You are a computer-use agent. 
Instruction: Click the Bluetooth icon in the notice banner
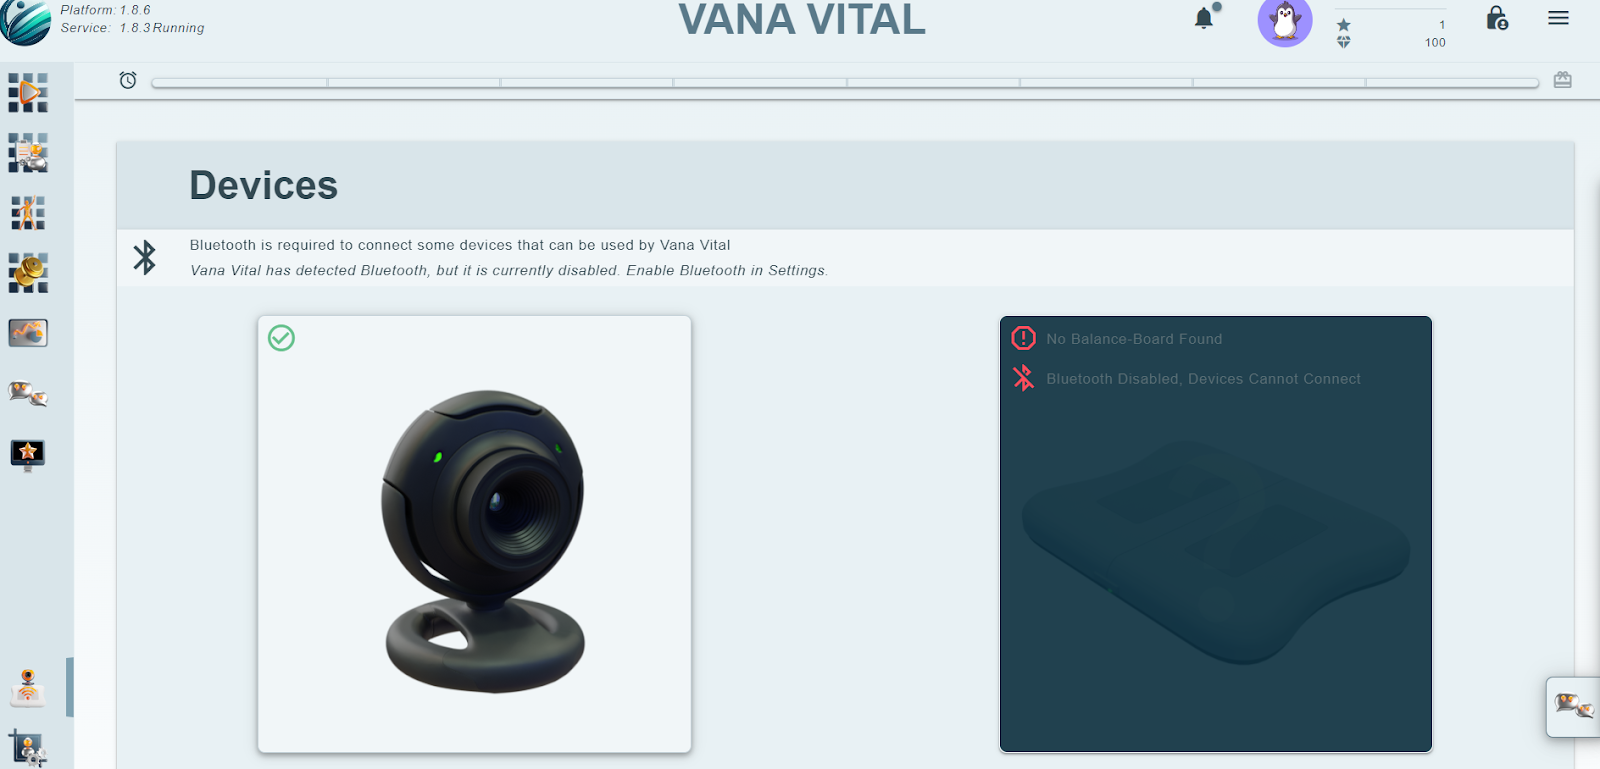coord(145,257)
